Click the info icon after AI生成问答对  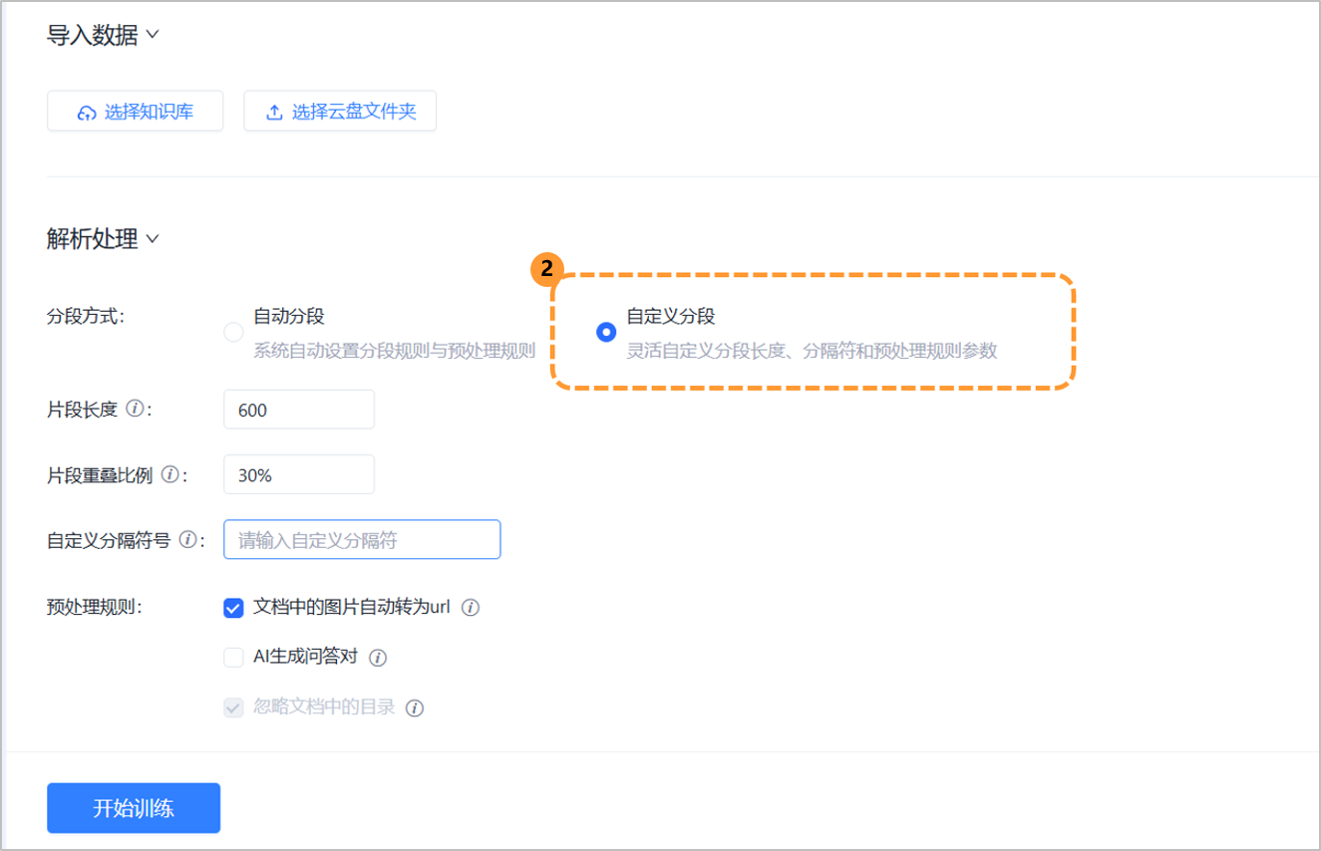click(x=377, y=657)
